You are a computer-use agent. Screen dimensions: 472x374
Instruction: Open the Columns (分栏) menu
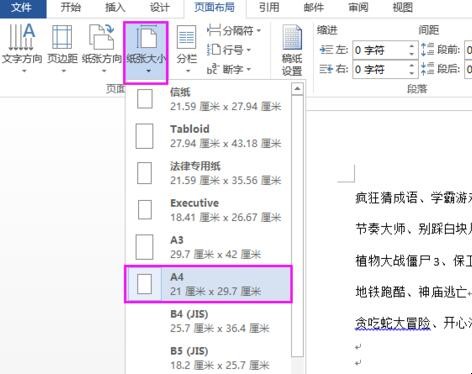(187, 48)
